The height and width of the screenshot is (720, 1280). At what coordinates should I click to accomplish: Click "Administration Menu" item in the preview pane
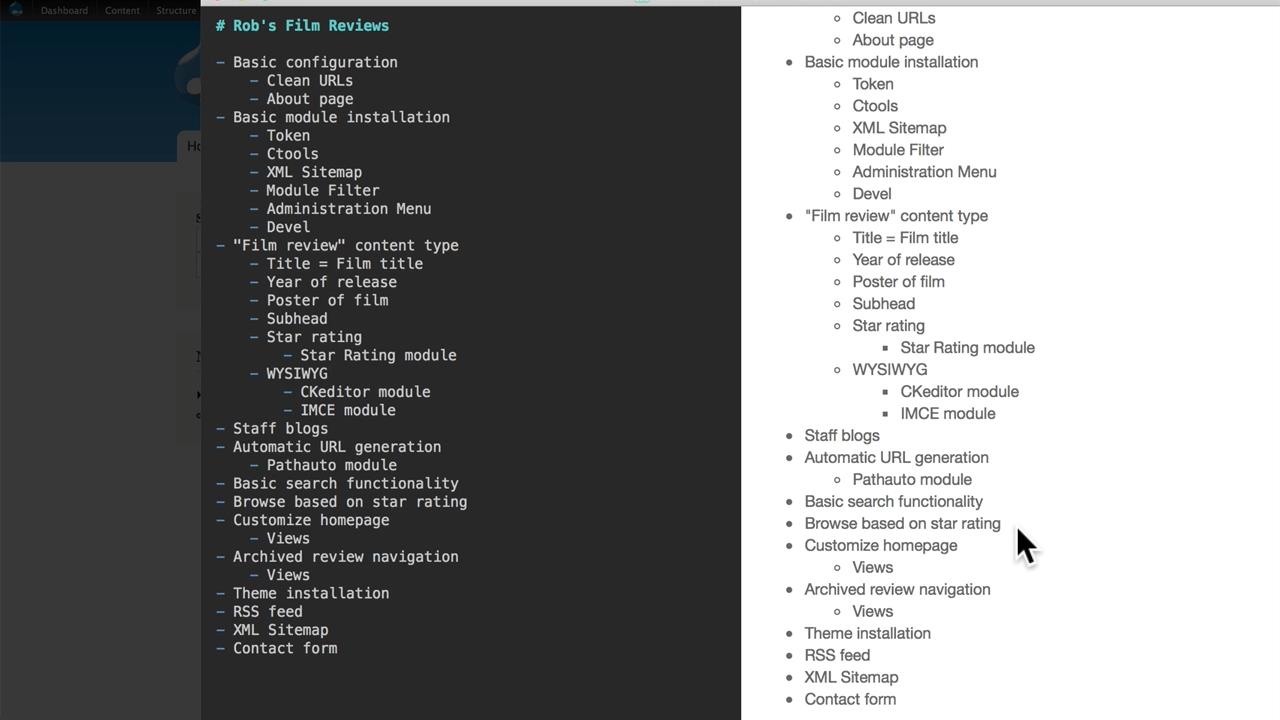pos(924,172)
